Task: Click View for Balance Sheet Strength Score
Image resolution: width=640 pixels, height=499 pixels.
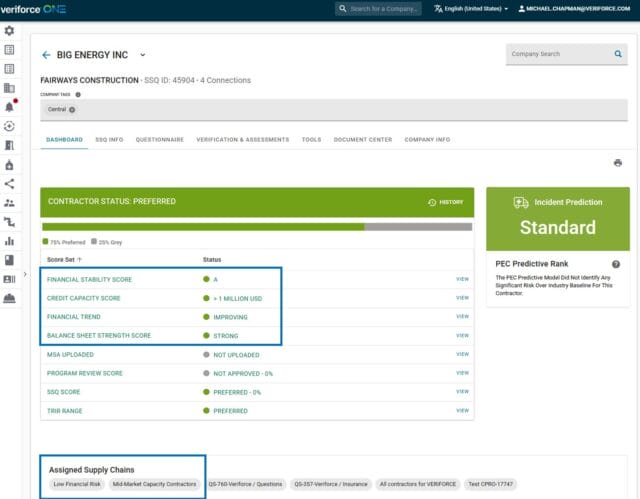Action: (x=462, y=335)
